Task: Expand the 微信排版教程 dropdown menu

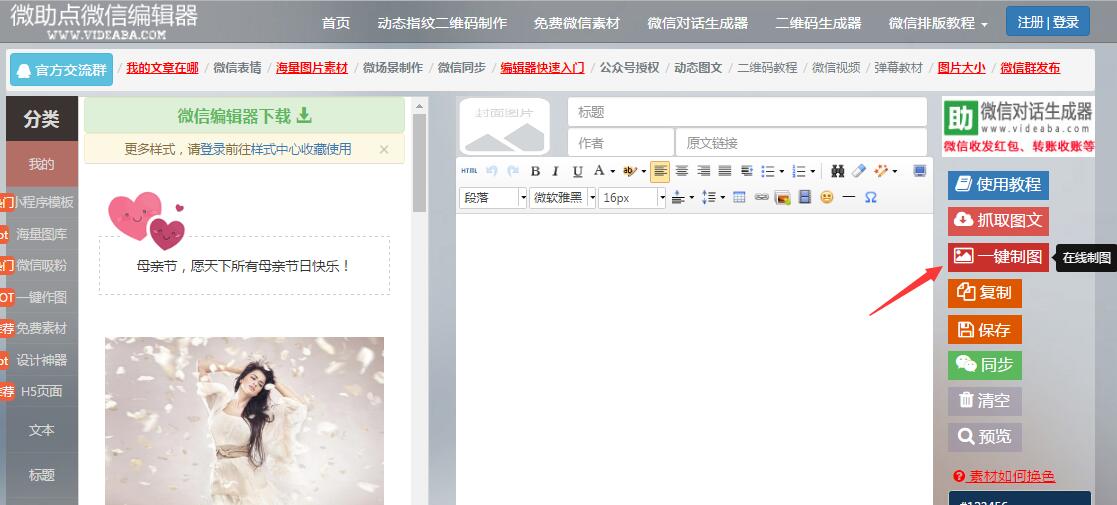Action: (x=938, y=23)
